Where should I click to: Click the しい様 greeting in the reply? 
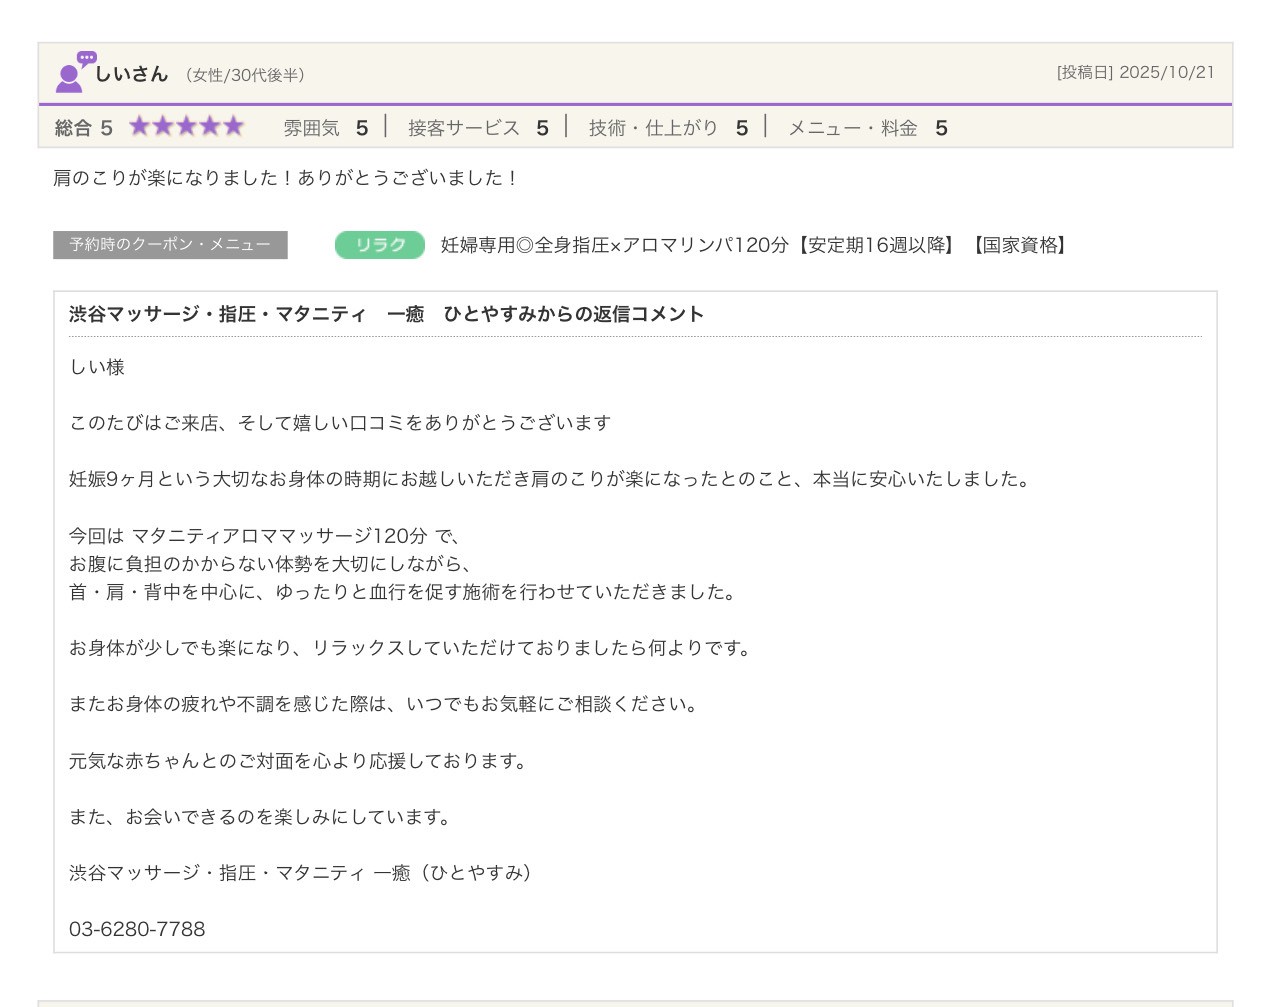97,367
